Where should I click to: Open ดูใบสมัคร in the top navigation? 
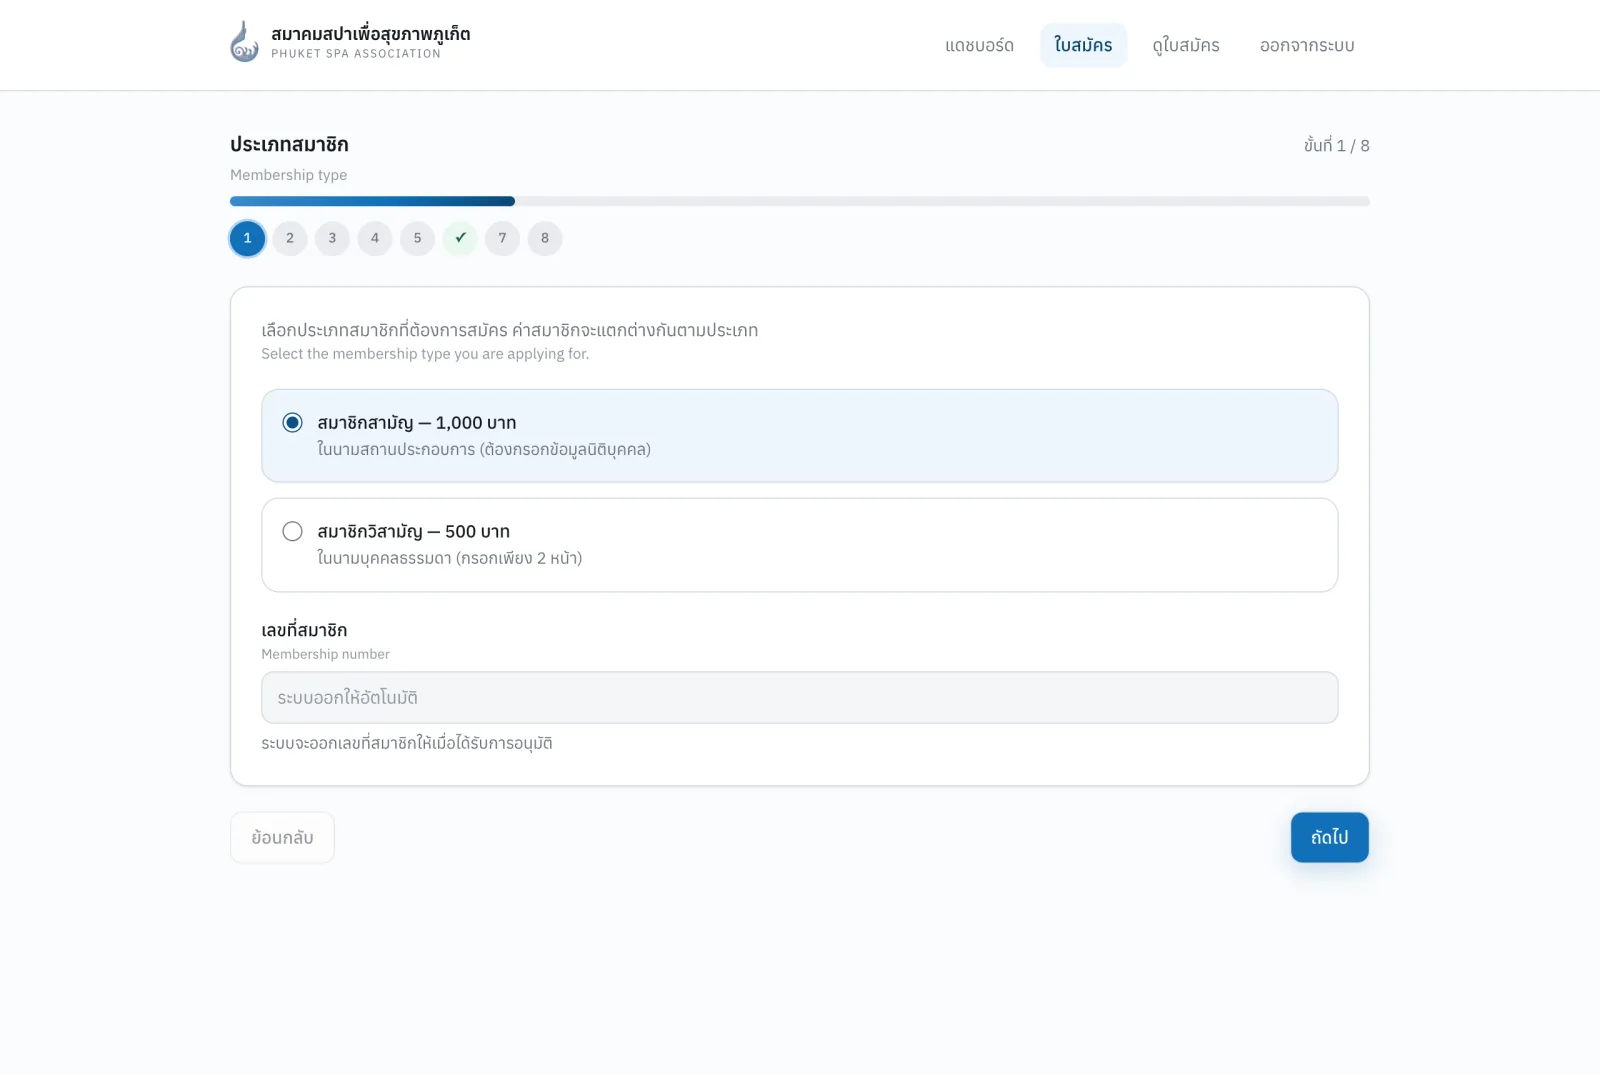(1186, 45)
